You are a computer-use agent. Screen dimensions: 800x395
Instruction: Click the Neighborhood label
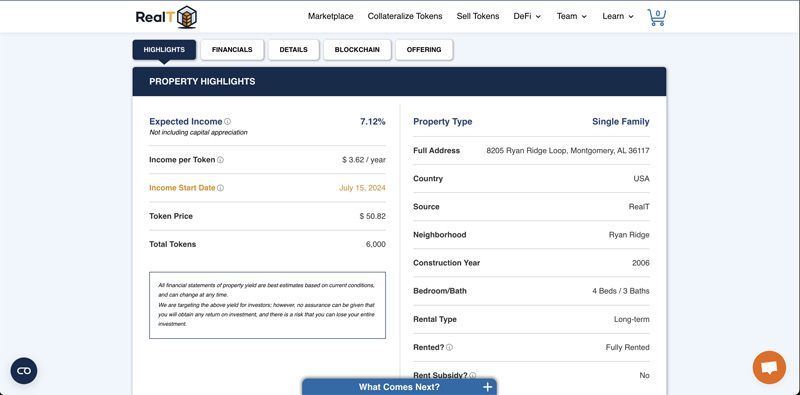click(x=440, y=235)
